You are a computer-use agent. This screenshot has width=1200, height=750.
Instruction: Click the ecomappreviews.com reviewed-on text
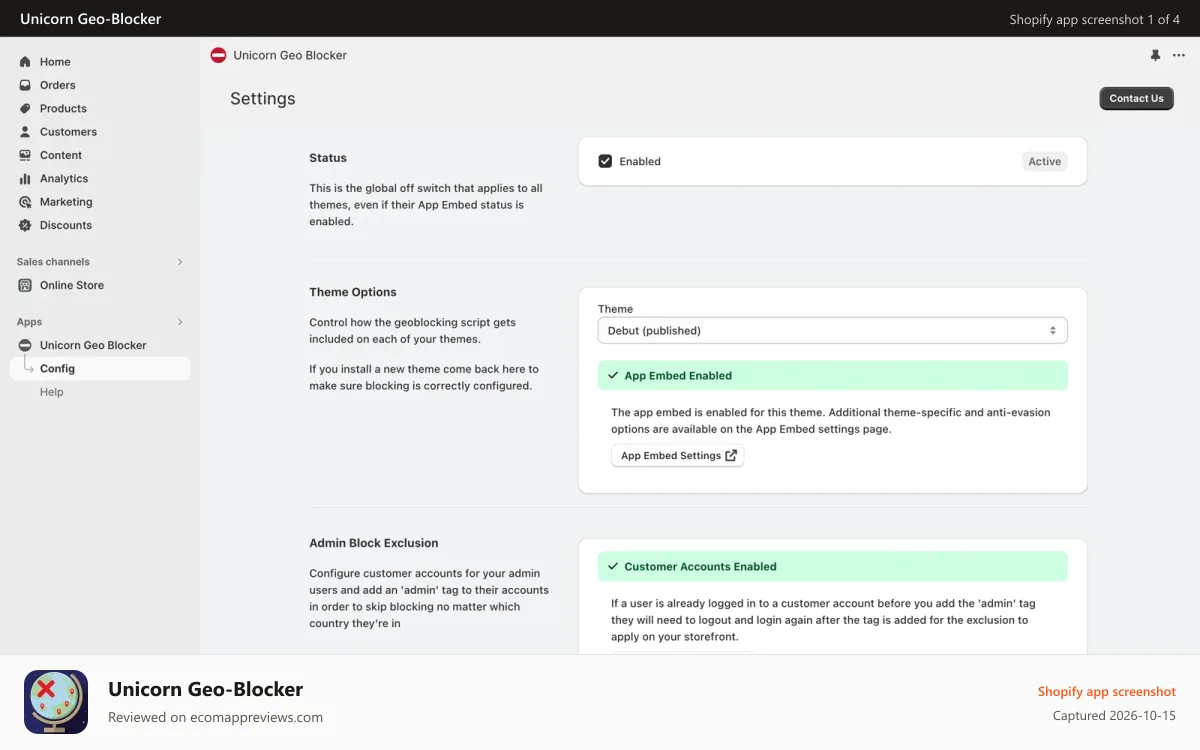coord(215,717)
